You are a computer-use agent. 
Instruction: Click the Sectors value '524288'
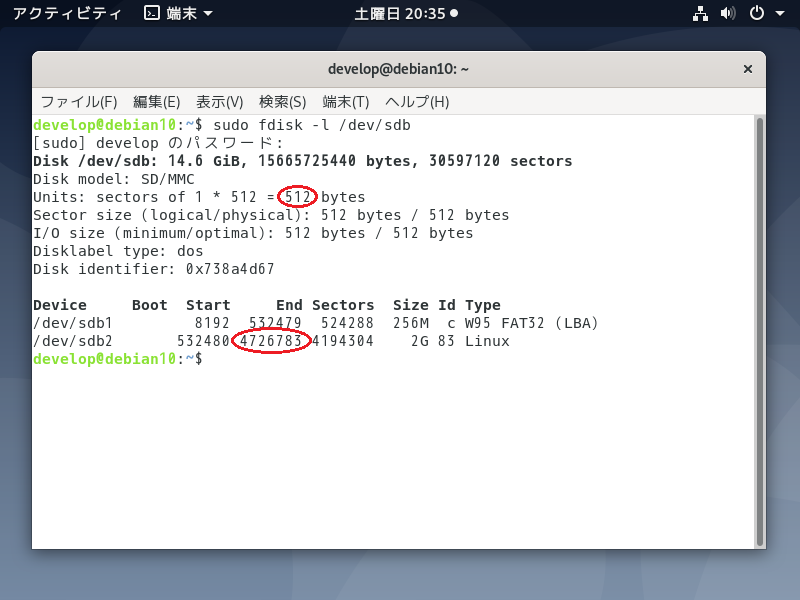347,323
